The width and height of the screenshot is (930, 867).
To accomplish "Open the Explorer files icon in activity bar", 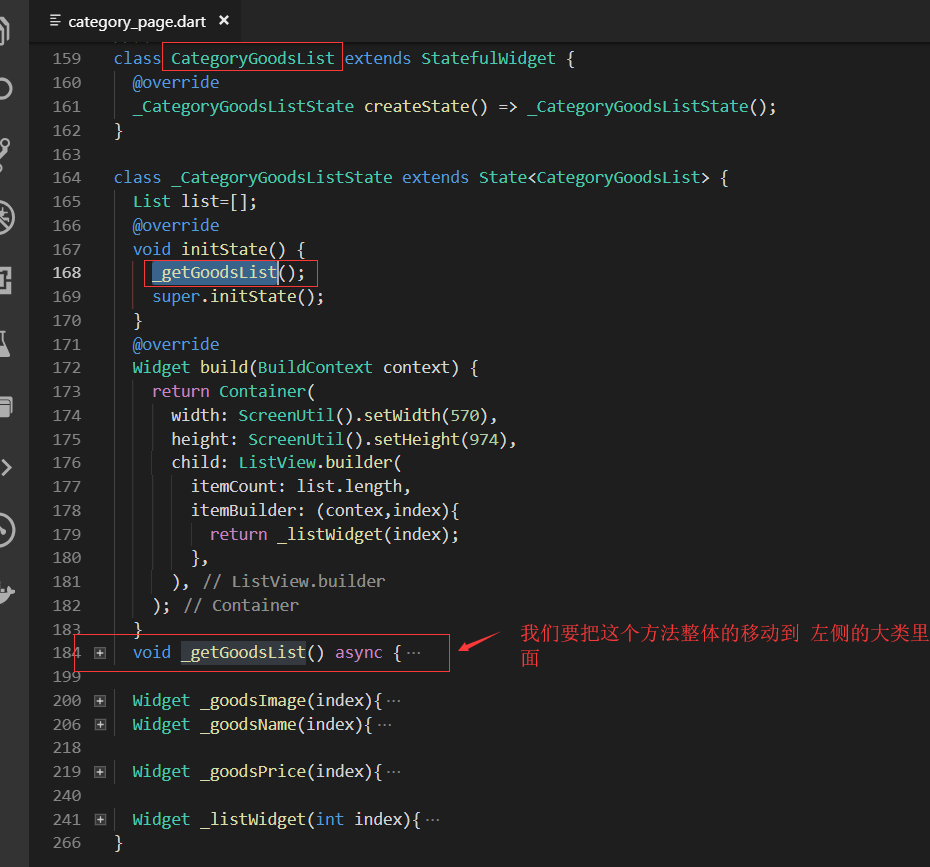I will (5, 30).
